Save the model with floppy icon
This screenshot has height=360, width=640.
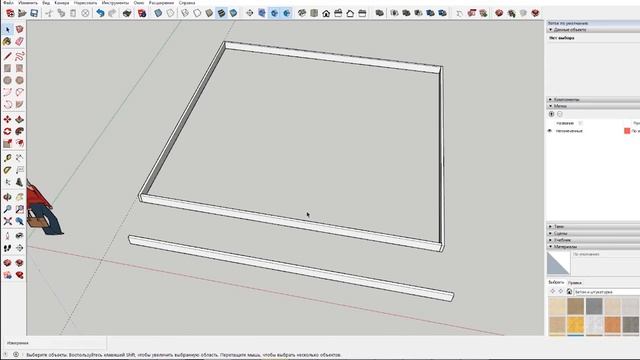34,13
